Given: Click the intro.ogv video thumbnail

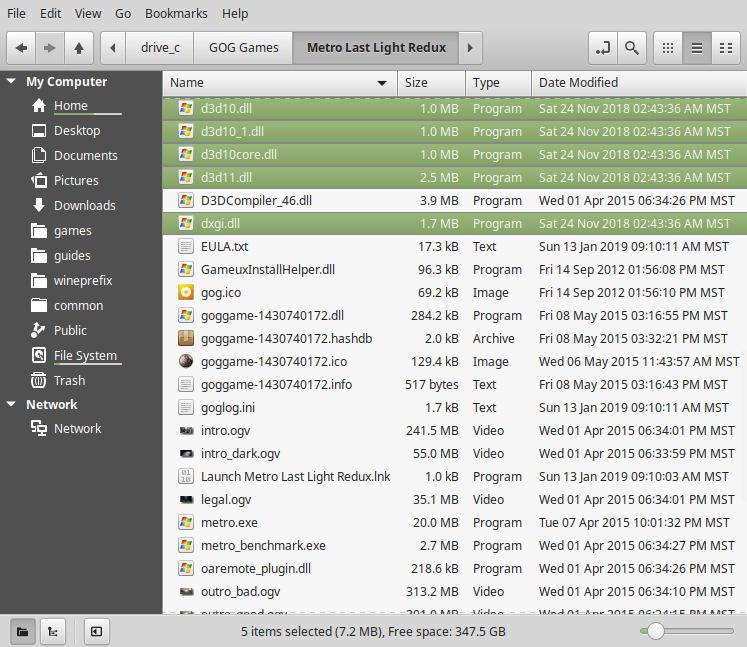Looking at the screenshot, I should click(186, 431).
